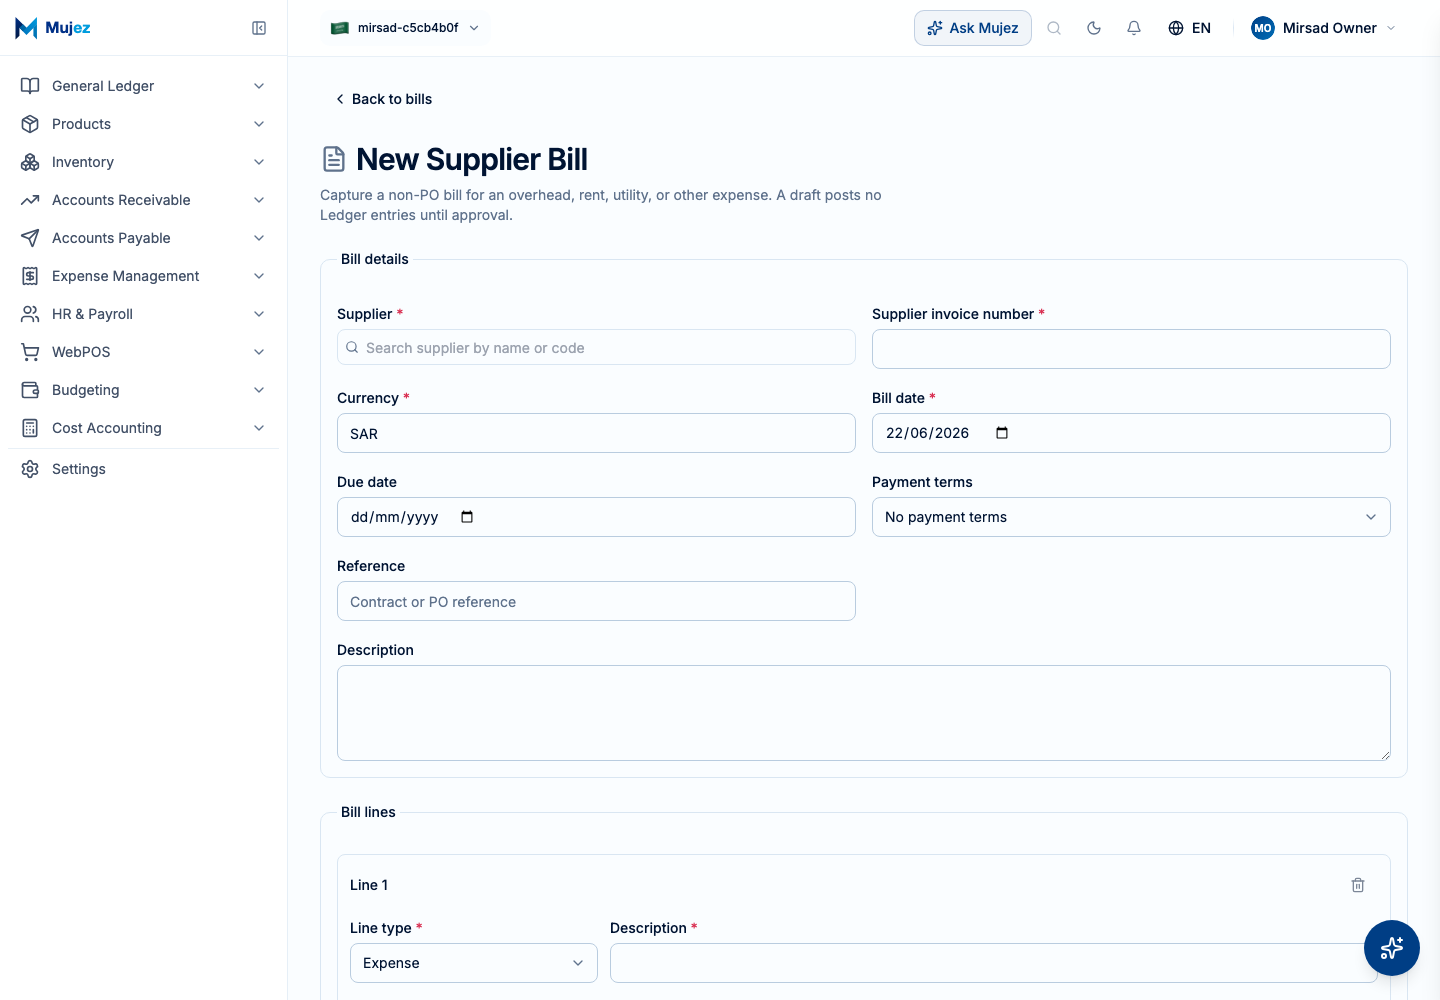Focus Currency SAR field
Image resolution: width=1440 pixels, height=1000 pixels.
click(596, 433)
